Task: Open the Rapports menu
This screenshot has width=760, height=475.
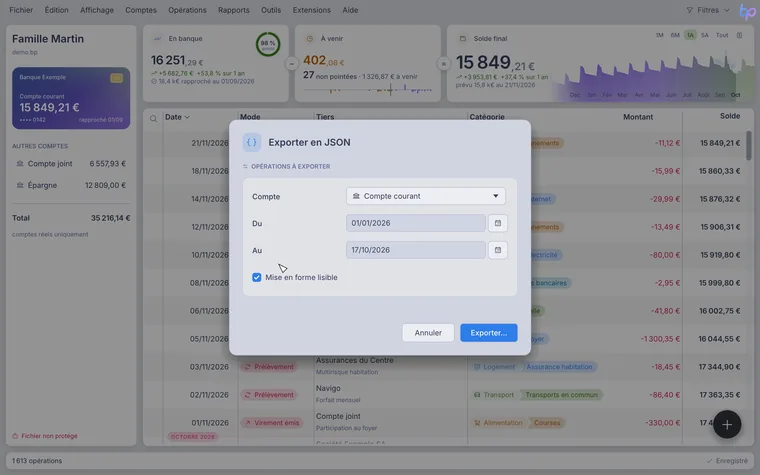Action: tap(234, 10)
